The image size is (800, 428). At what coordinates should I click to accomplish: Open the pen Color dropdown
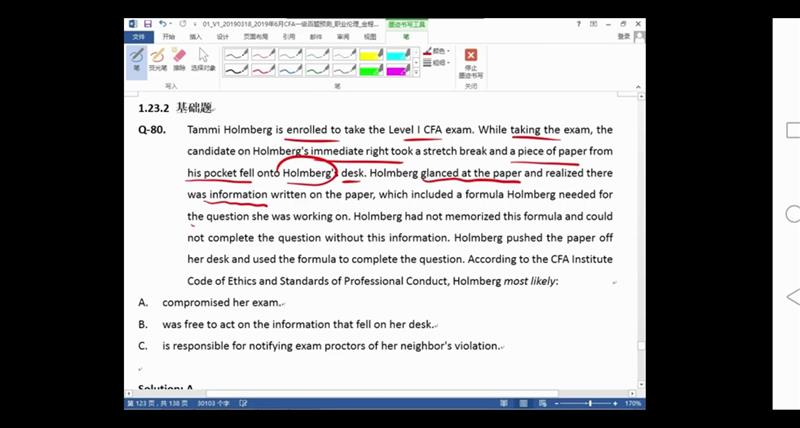coord(437,51)
